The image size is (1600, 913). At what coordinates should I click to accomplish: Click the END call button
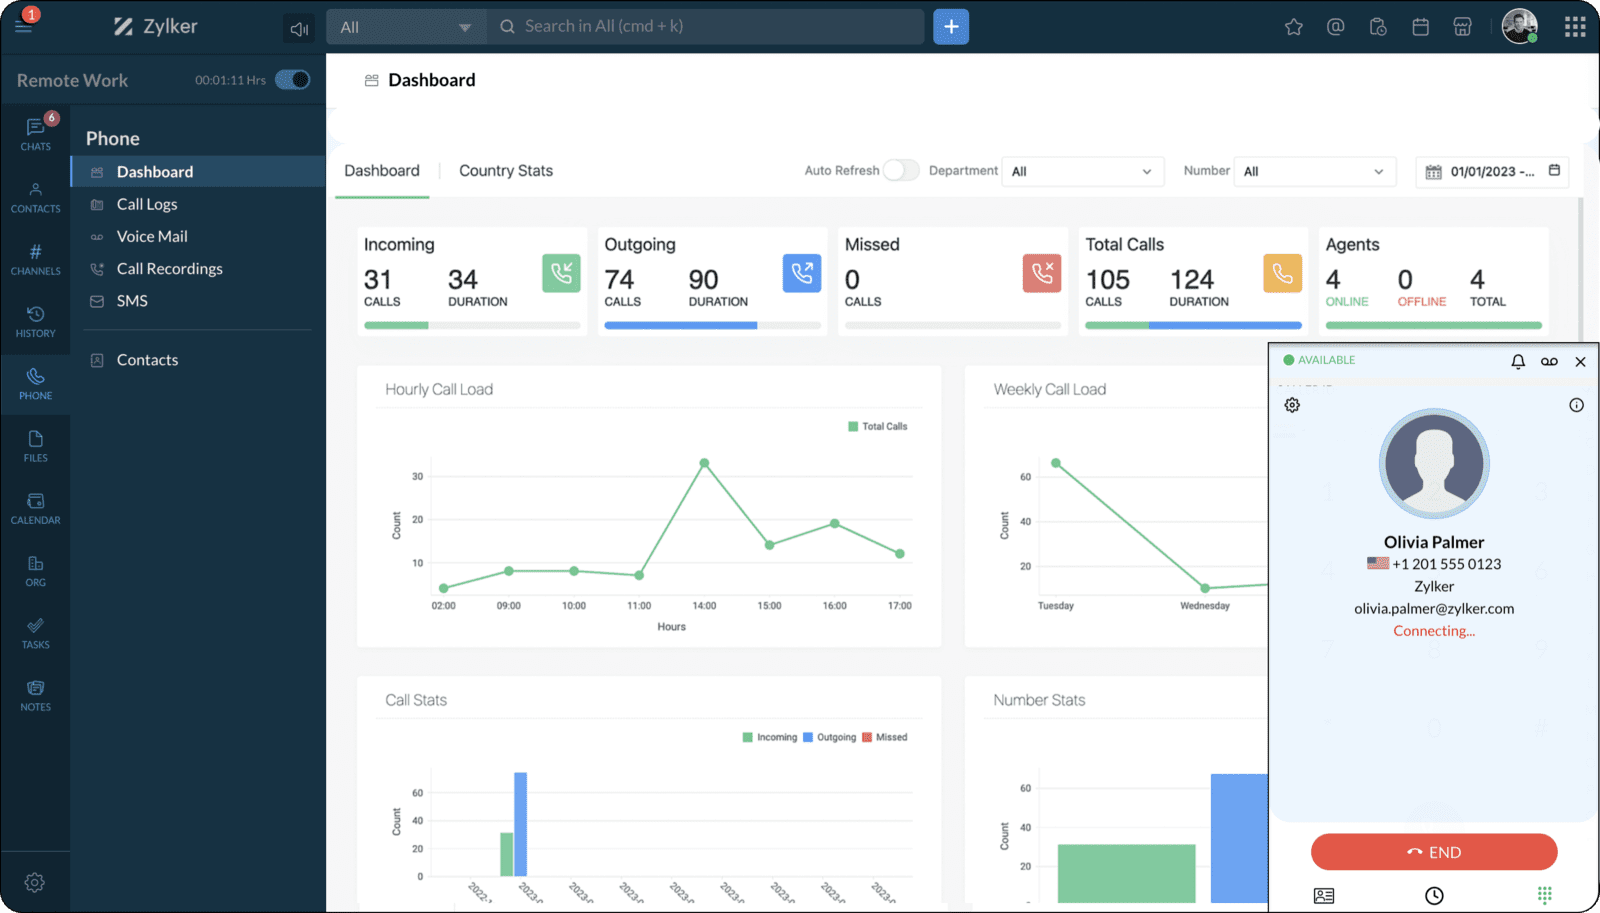coord(1434,852)
